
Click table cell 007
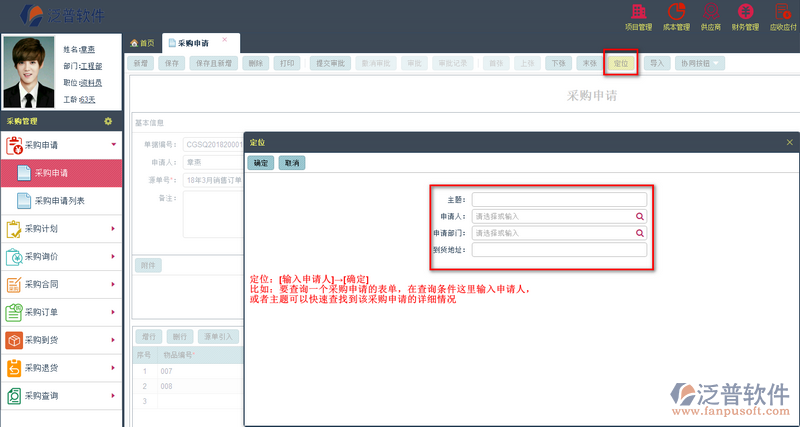coord(201,371)
